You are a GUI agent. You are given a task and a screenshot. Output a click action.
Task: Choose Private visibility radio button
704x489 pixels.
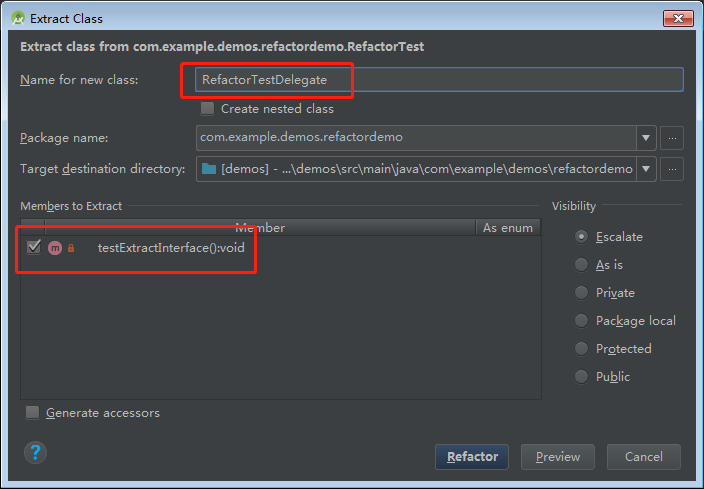582,293
